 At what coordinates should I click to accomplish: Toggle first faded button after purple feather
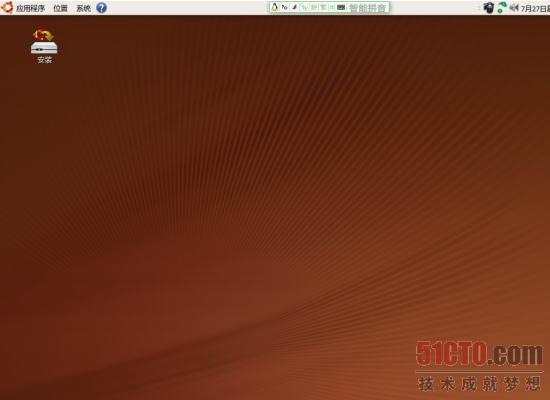point(303,7)
